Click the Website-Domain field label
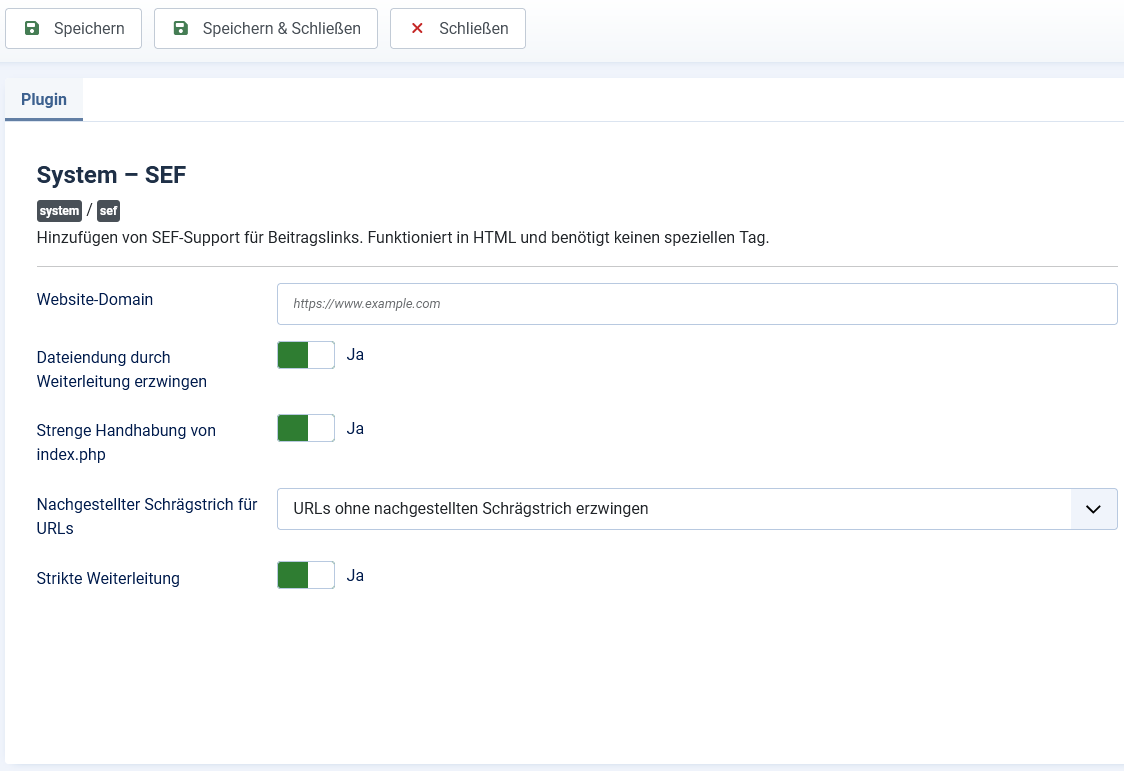The image size is (1124, 771). tap(95, 299)
